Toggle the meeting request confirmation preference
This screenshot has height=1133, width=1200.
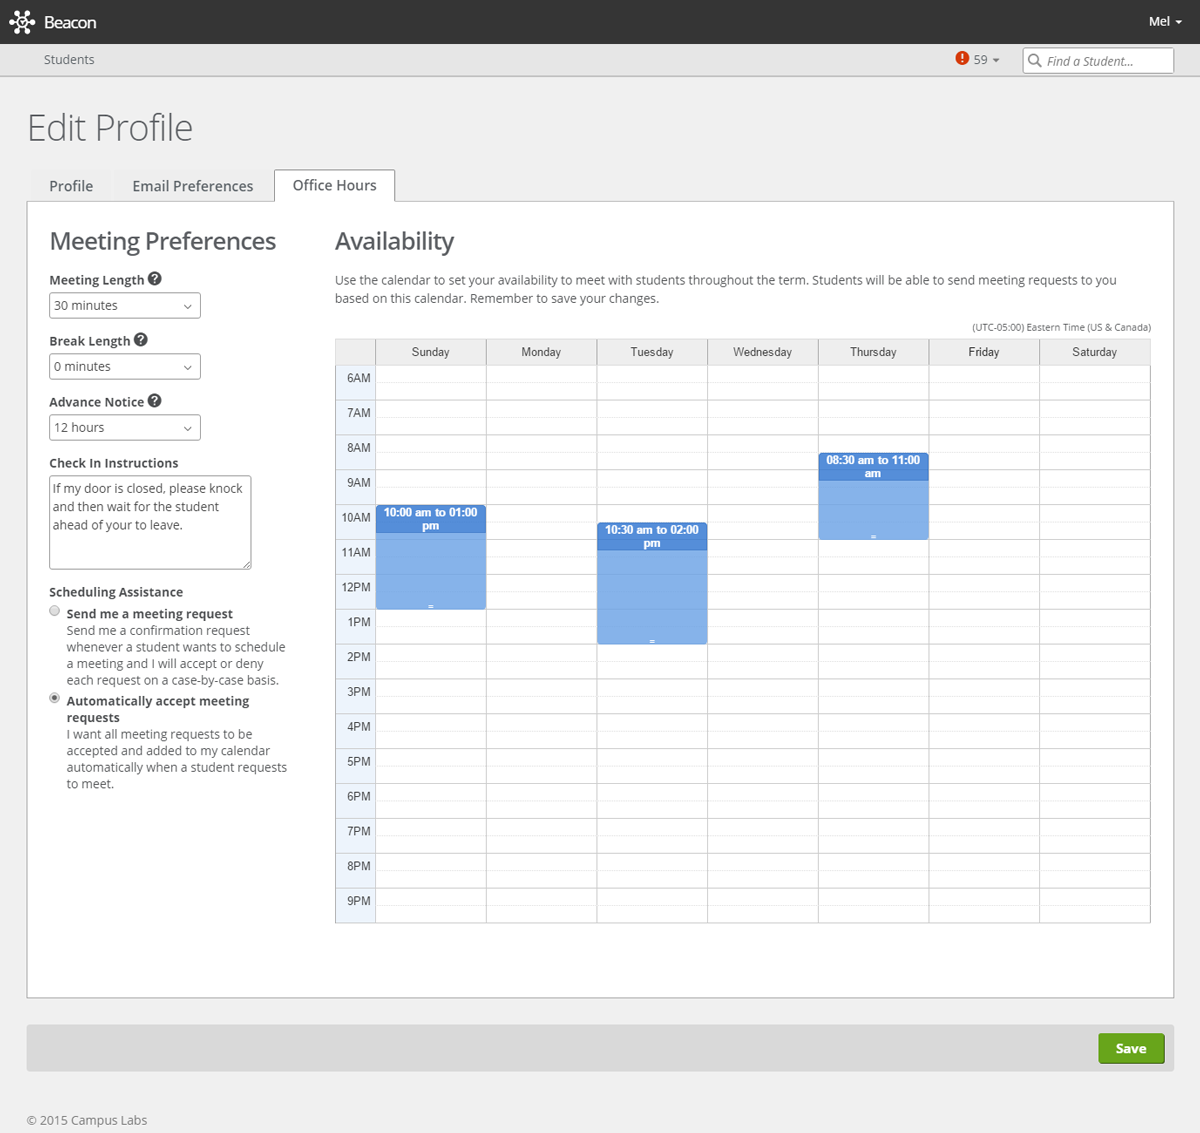point(54,610)
